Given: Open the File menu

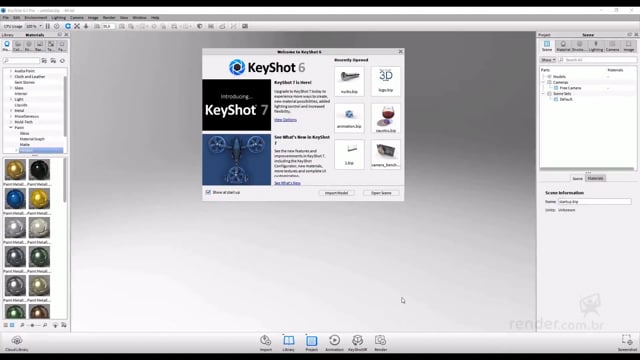Looking at the screenshot, I should 6,18.
